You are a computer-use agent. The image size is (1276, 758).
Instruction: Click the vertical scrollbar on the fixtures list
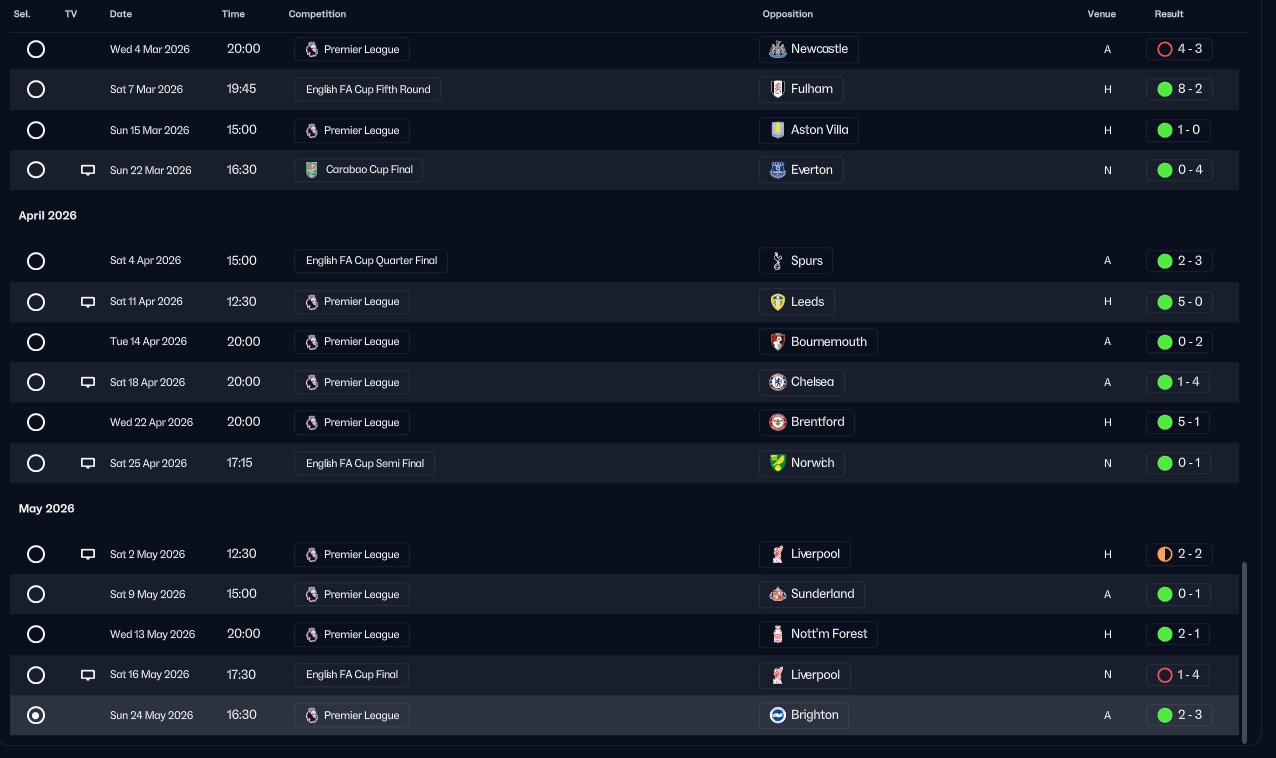click(1245, 652)
